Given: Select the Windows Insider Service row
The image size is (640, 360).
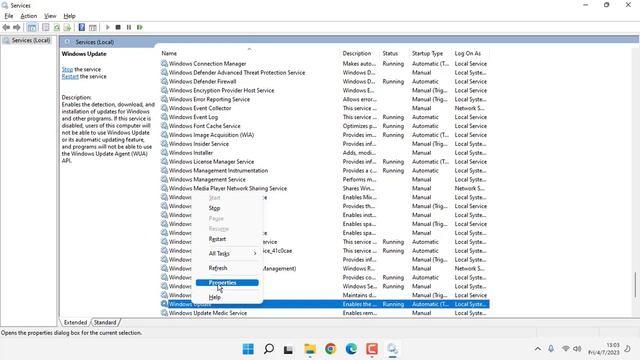Looking at the screenshot, I should [x=324, y=144].
